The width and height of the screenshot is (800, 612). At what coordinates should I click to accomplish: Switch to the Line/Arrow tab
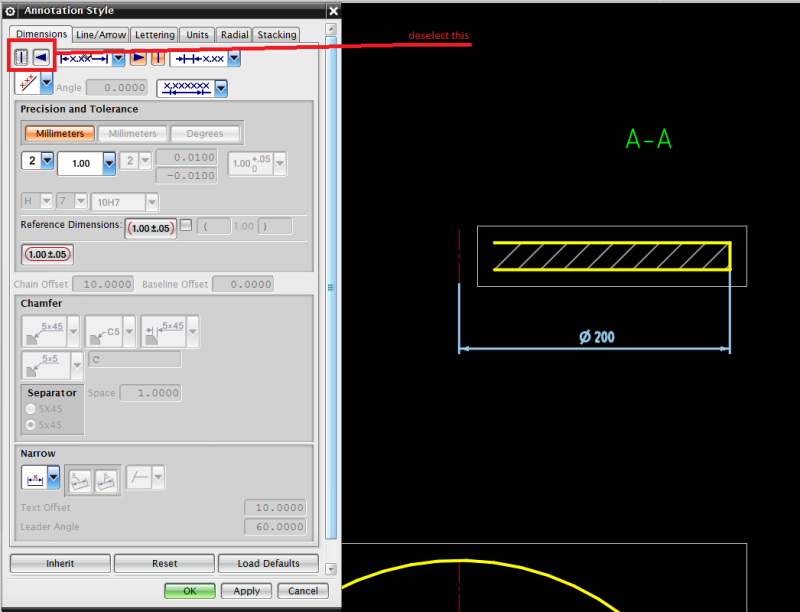[x=101, y=35]
